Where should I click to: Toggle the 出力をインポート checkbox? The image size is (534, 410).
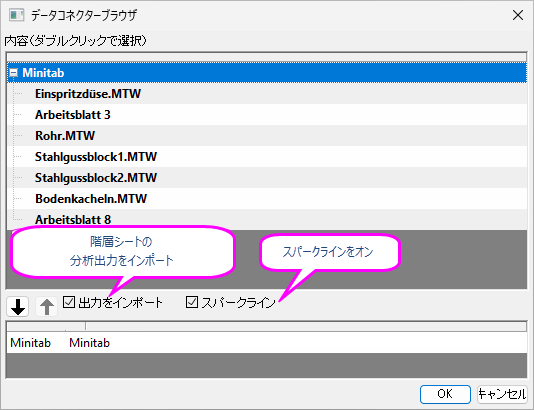click(x=69, y=302)
